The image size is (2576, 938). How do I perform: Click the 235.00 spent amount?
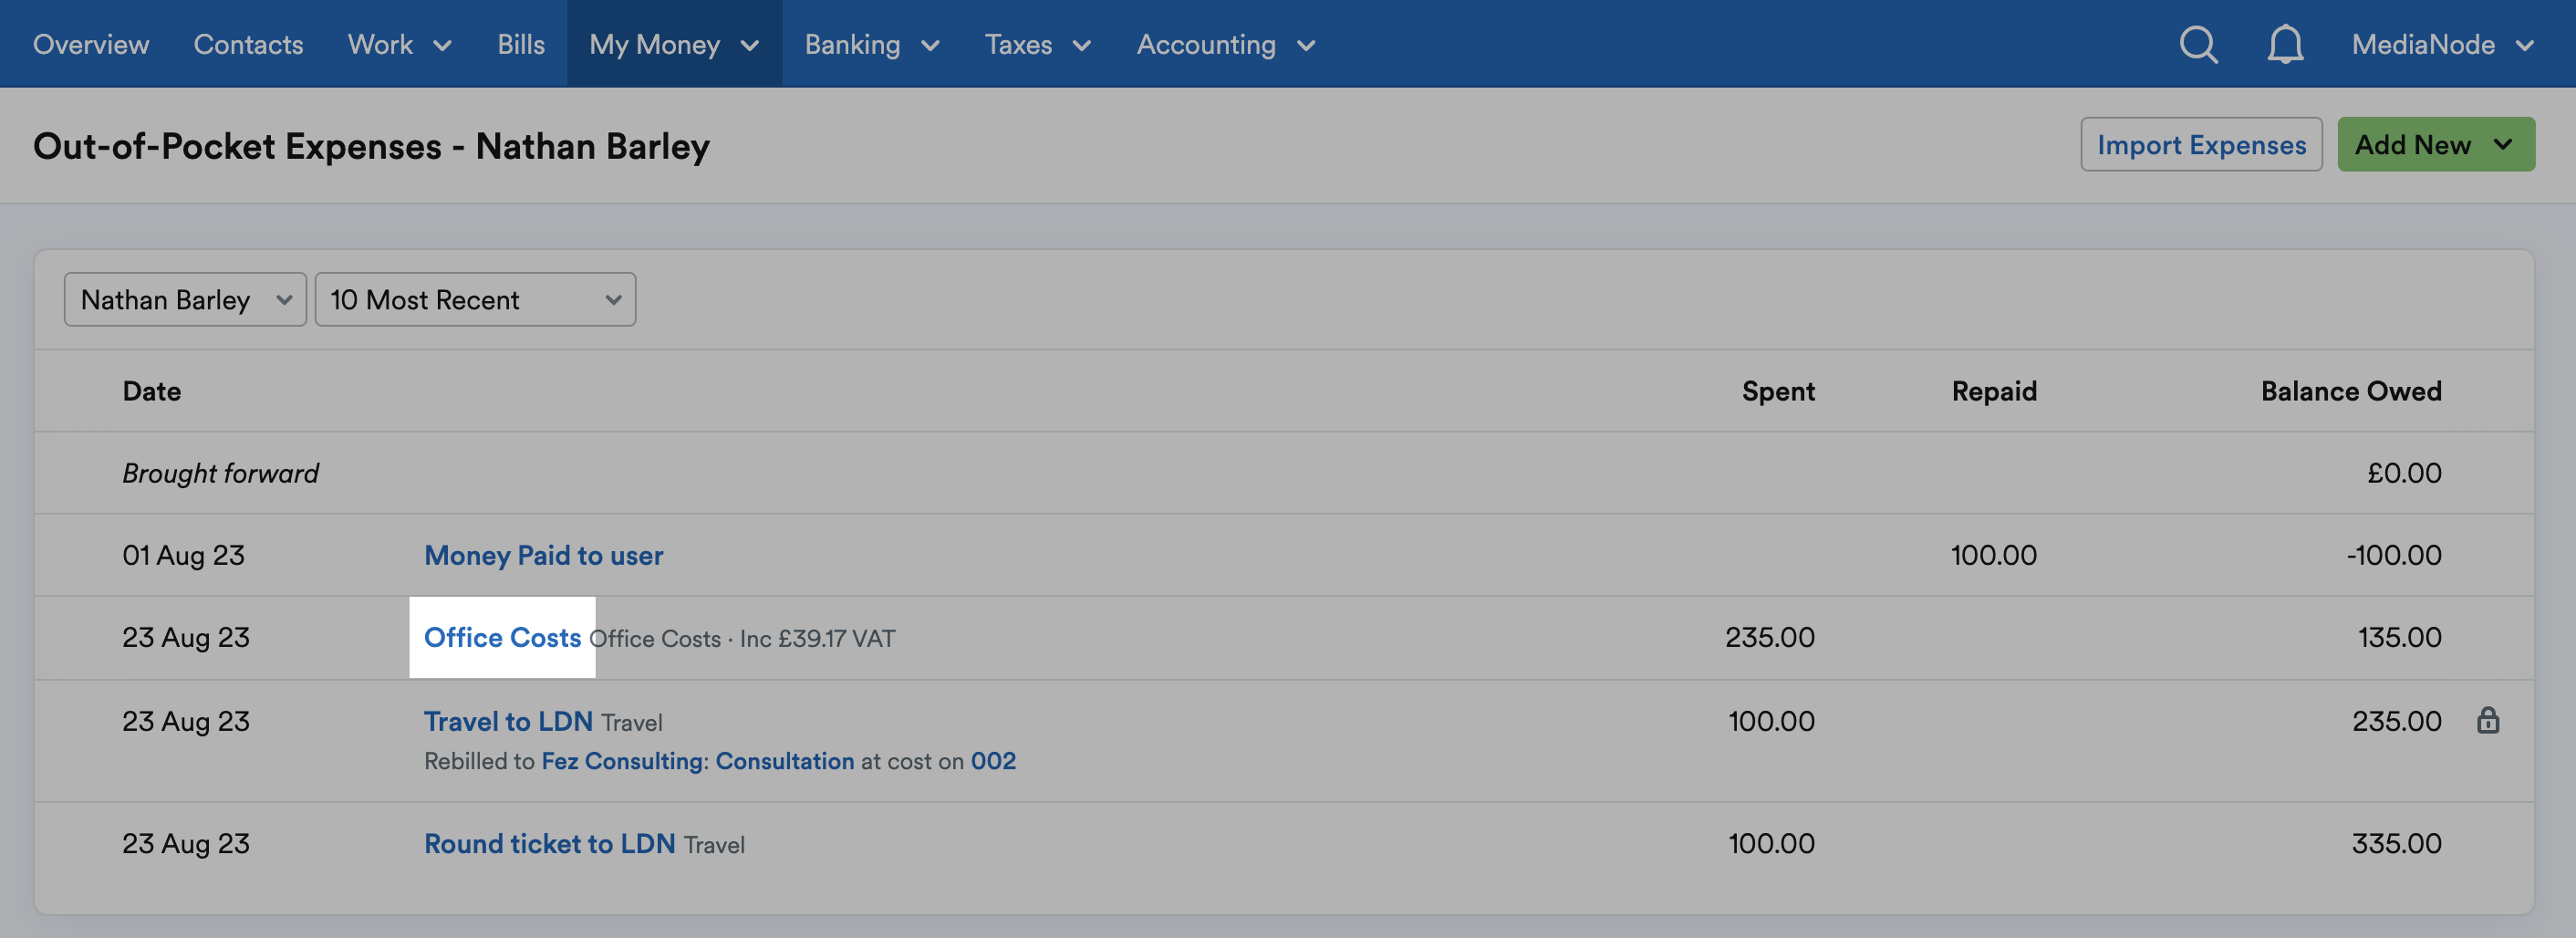pos(1769,637)
